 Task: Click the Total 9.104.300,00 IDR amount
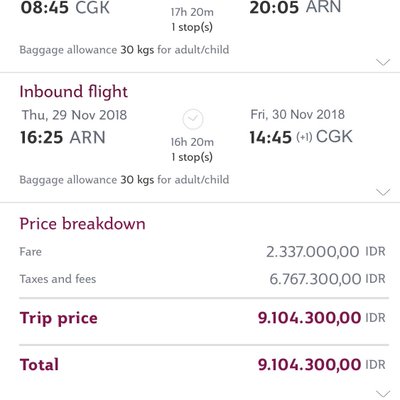tap(322, 364)
